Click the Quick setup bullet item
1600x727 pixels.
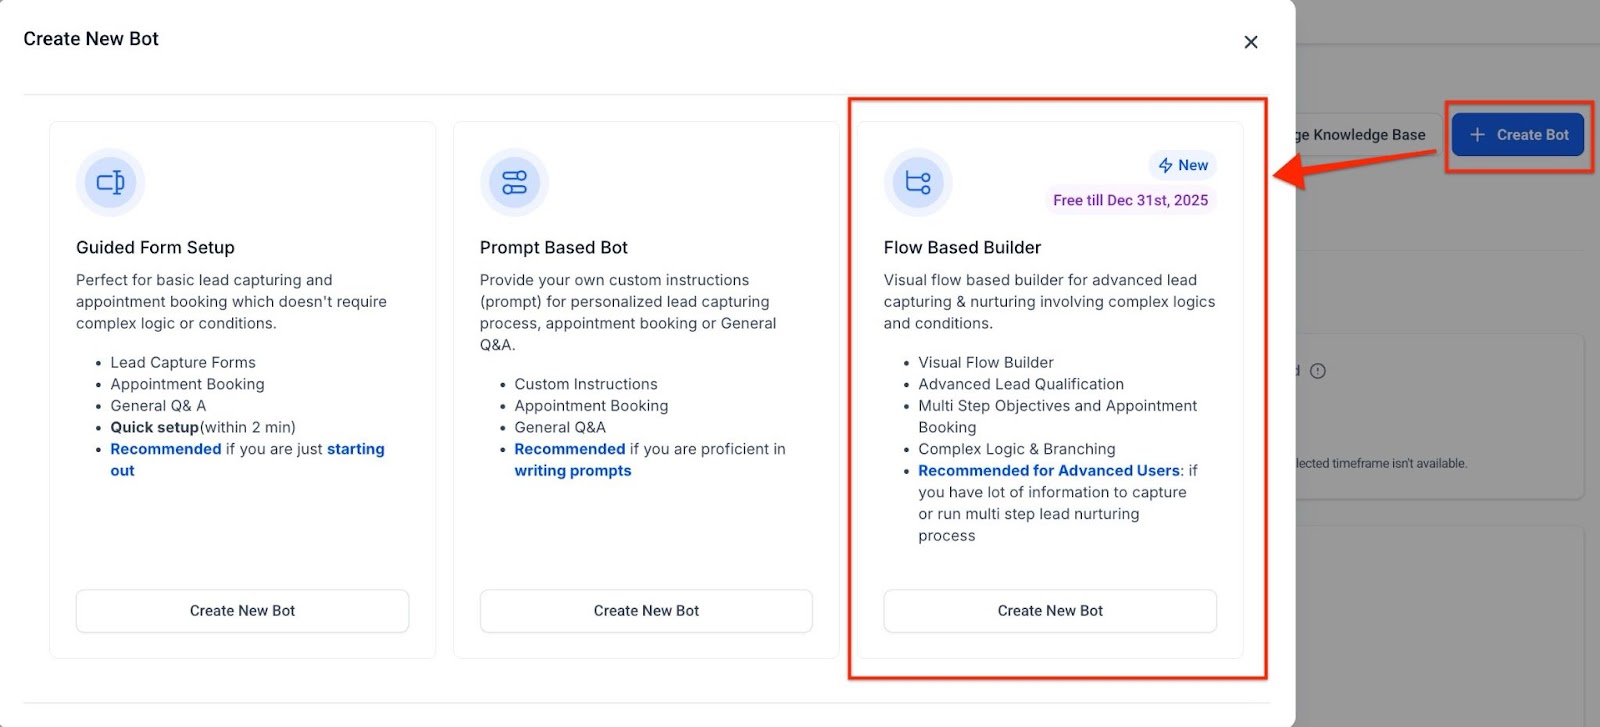(x=203, y=427)
